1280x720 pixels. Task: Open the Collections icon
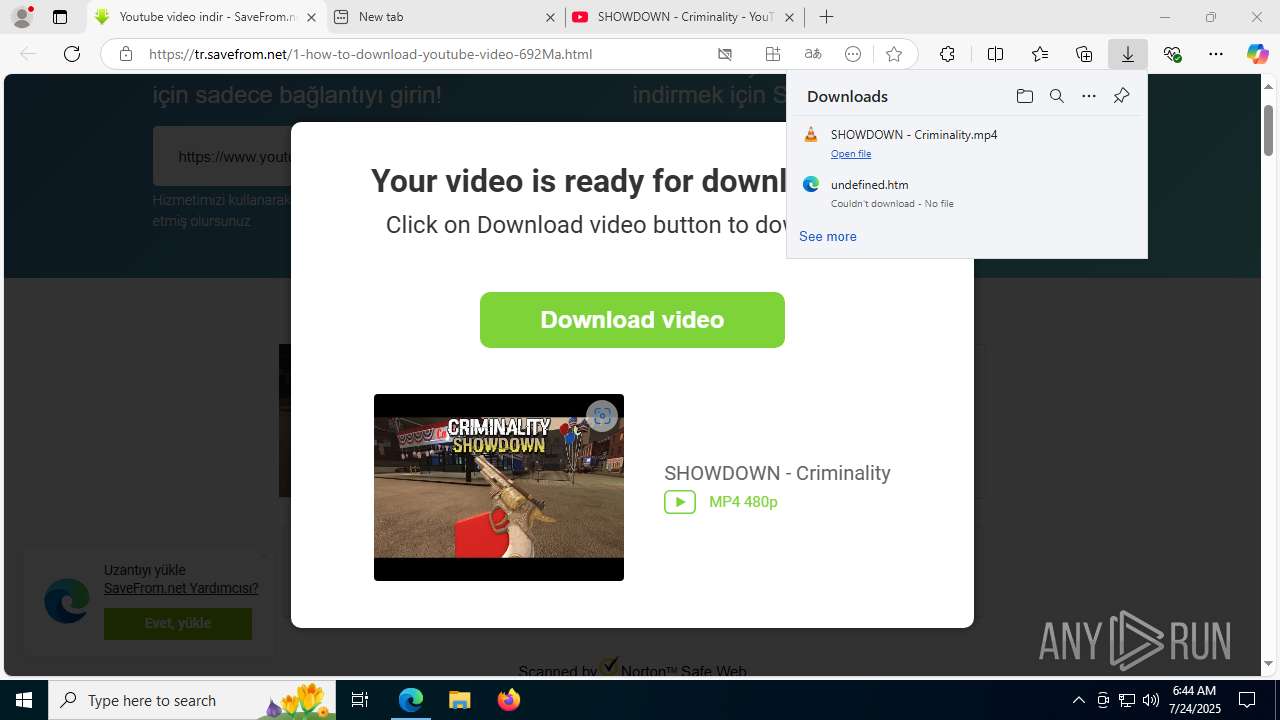[x=1084, y=54]
